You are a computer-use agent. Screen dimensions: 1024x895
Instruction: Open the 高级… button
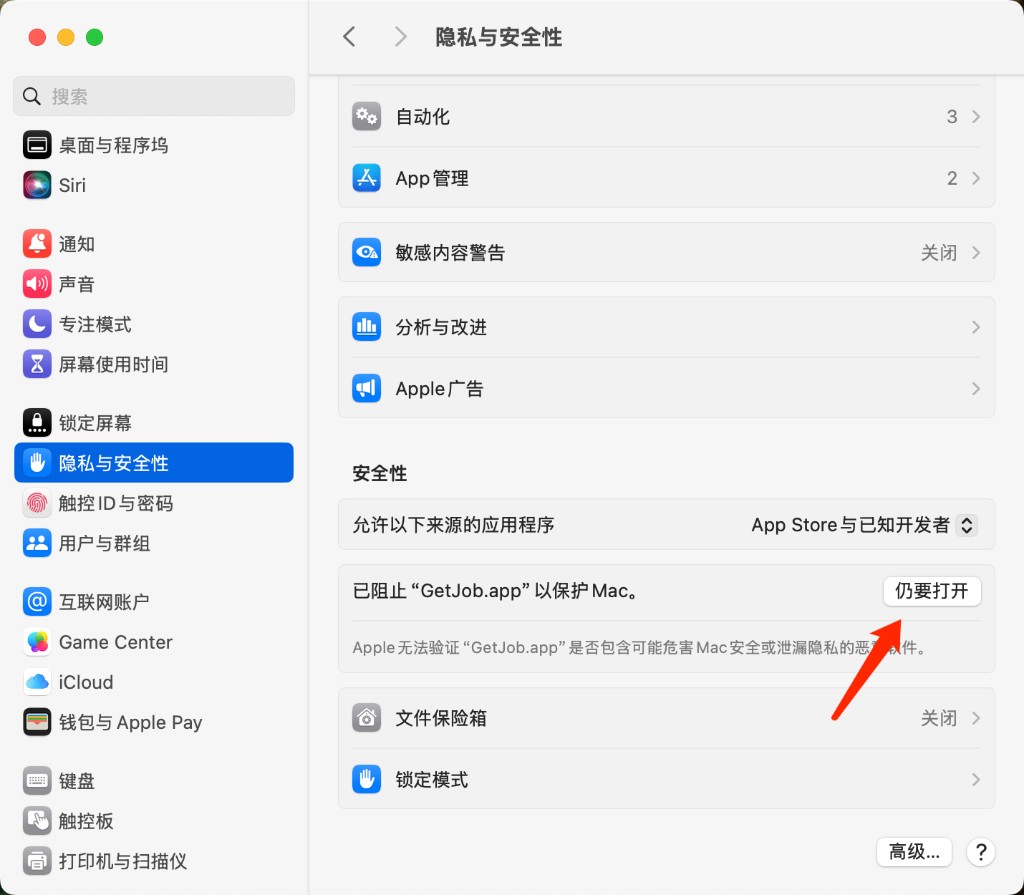point(914,851)
